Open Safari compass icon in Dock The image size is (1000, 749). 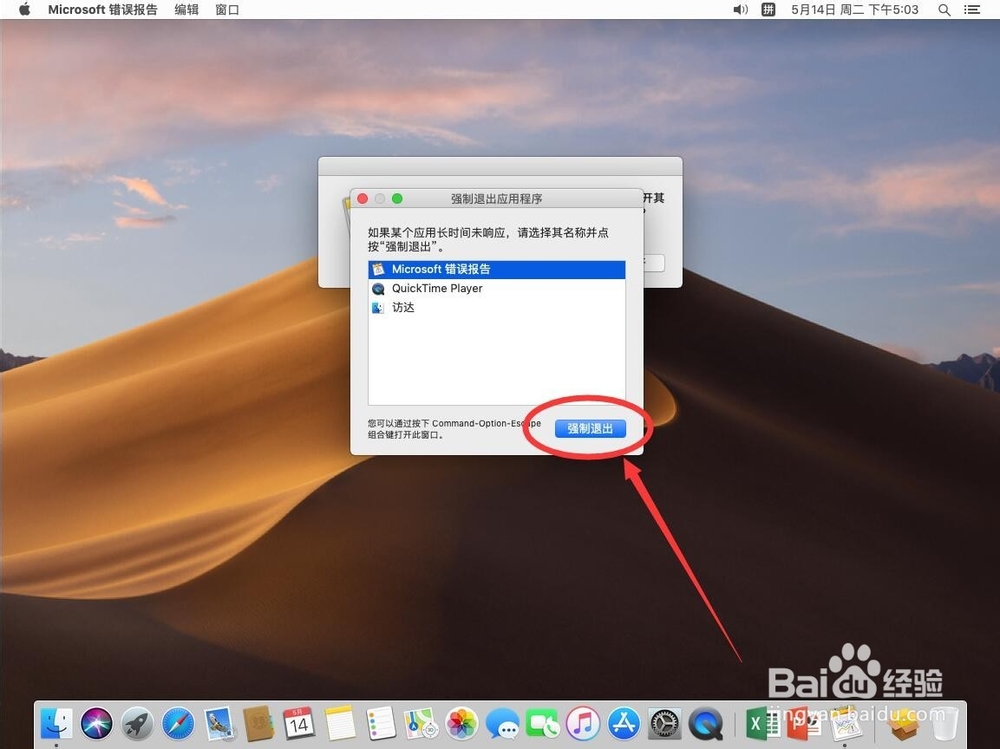pos(178,724)
